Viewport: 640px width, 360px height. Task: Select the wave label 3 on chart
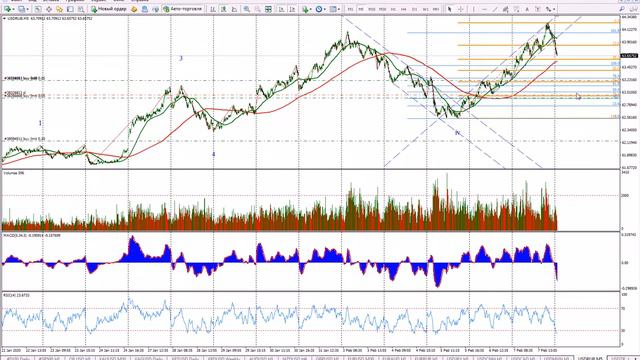coord(181,58)
